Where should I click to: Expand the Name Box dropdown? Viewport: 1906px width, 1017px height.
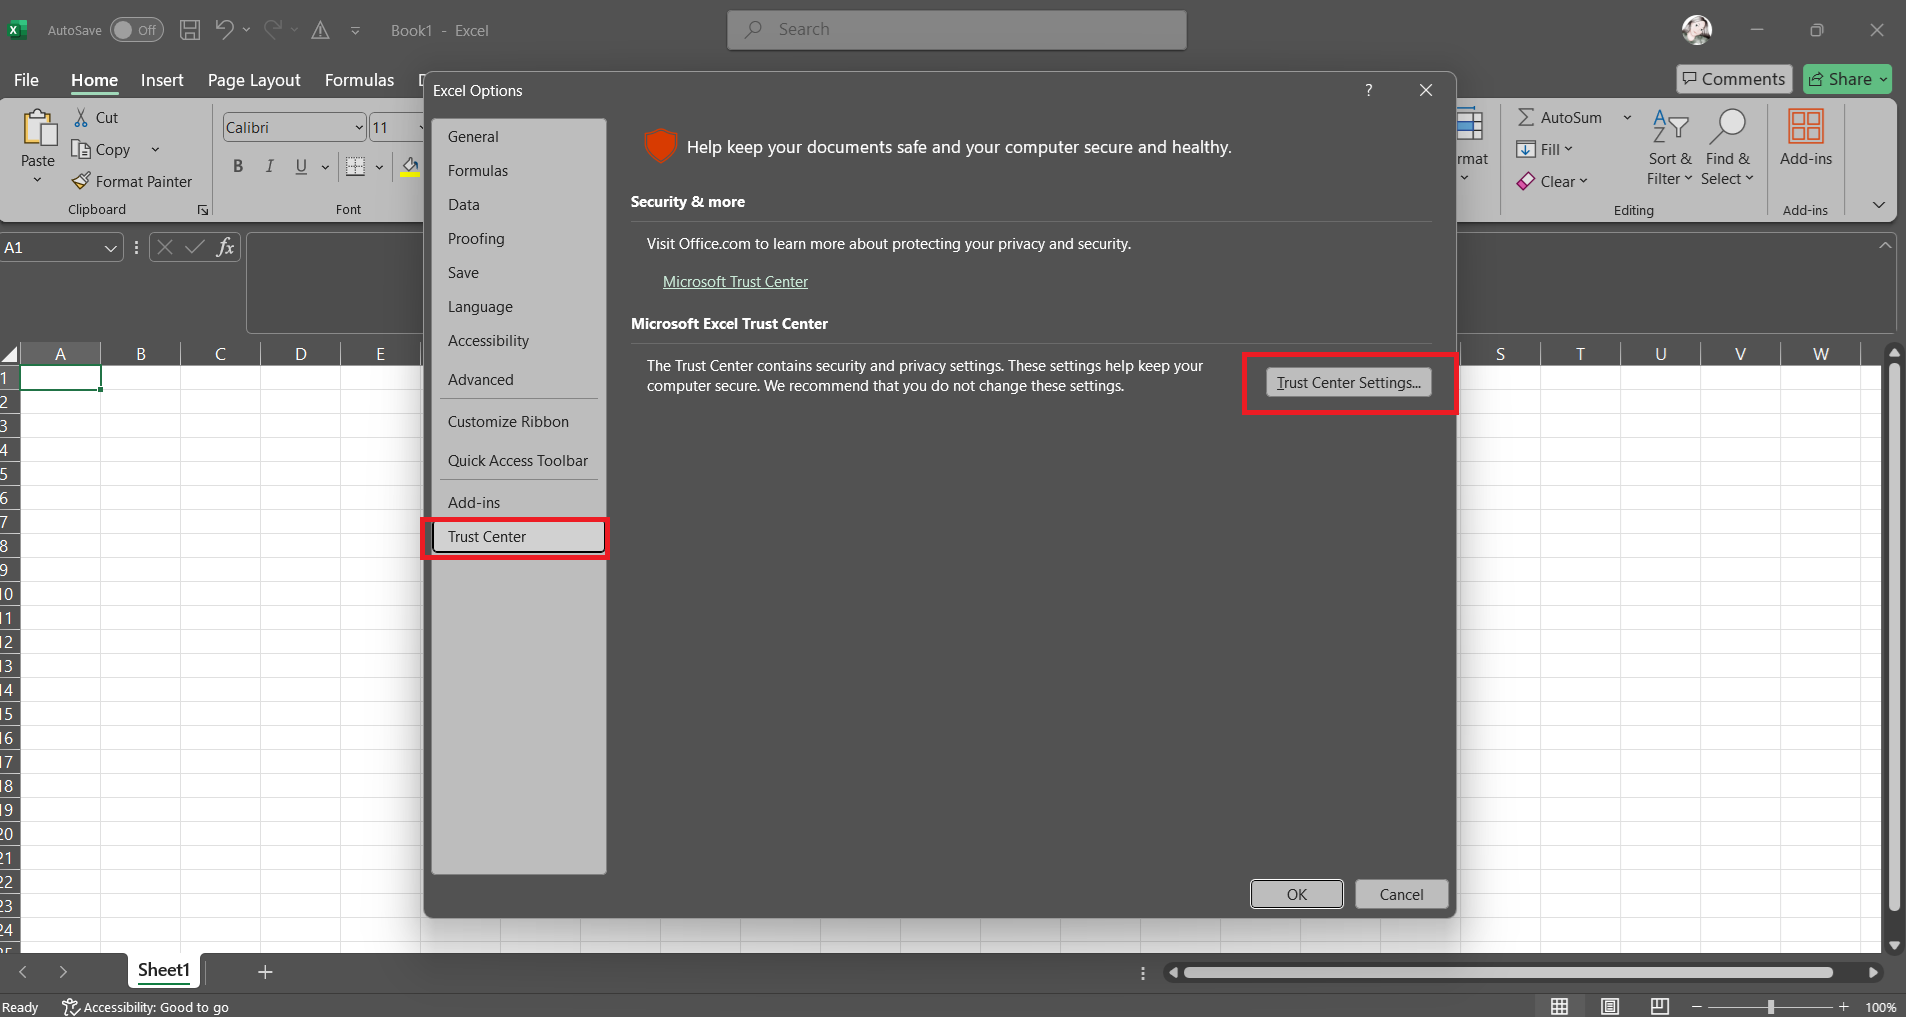pos(110,248)
